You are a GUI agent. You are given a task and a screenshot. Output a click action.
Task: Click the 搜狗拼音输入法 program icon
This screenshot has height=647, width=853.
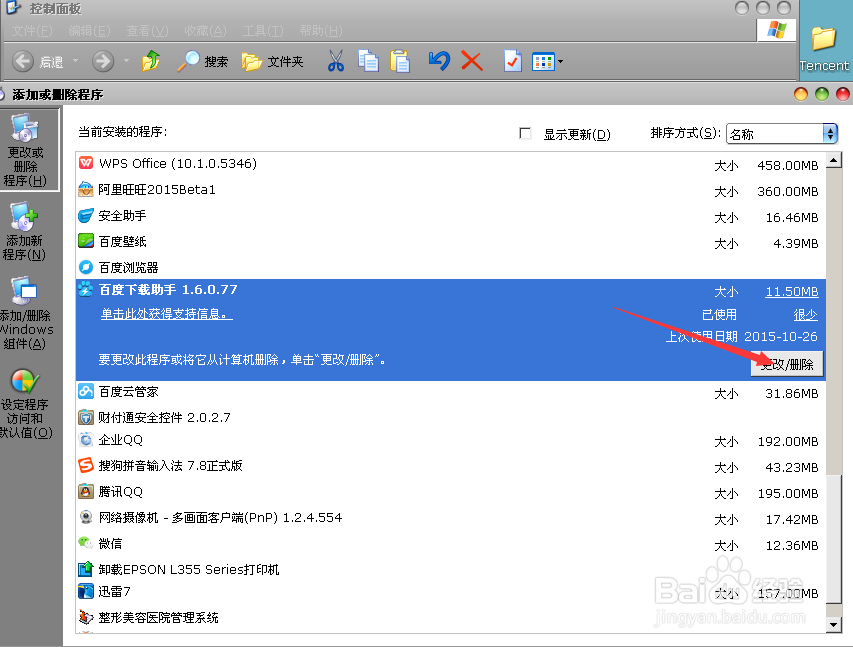click(x=86, y=465)
